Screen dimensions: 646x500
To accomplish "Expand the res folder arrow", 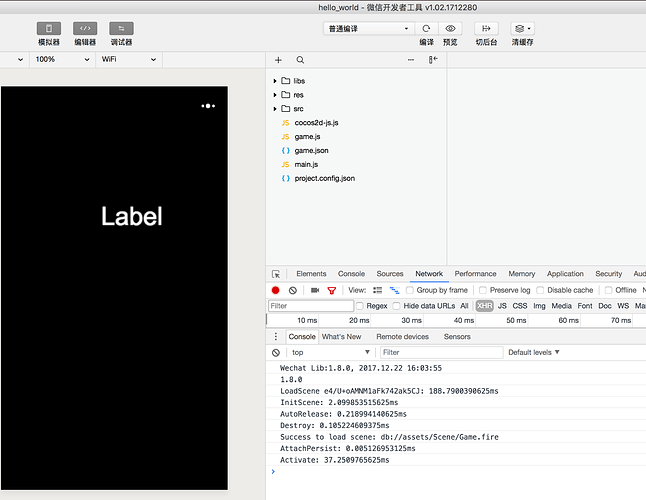I will tap(275, 95).
